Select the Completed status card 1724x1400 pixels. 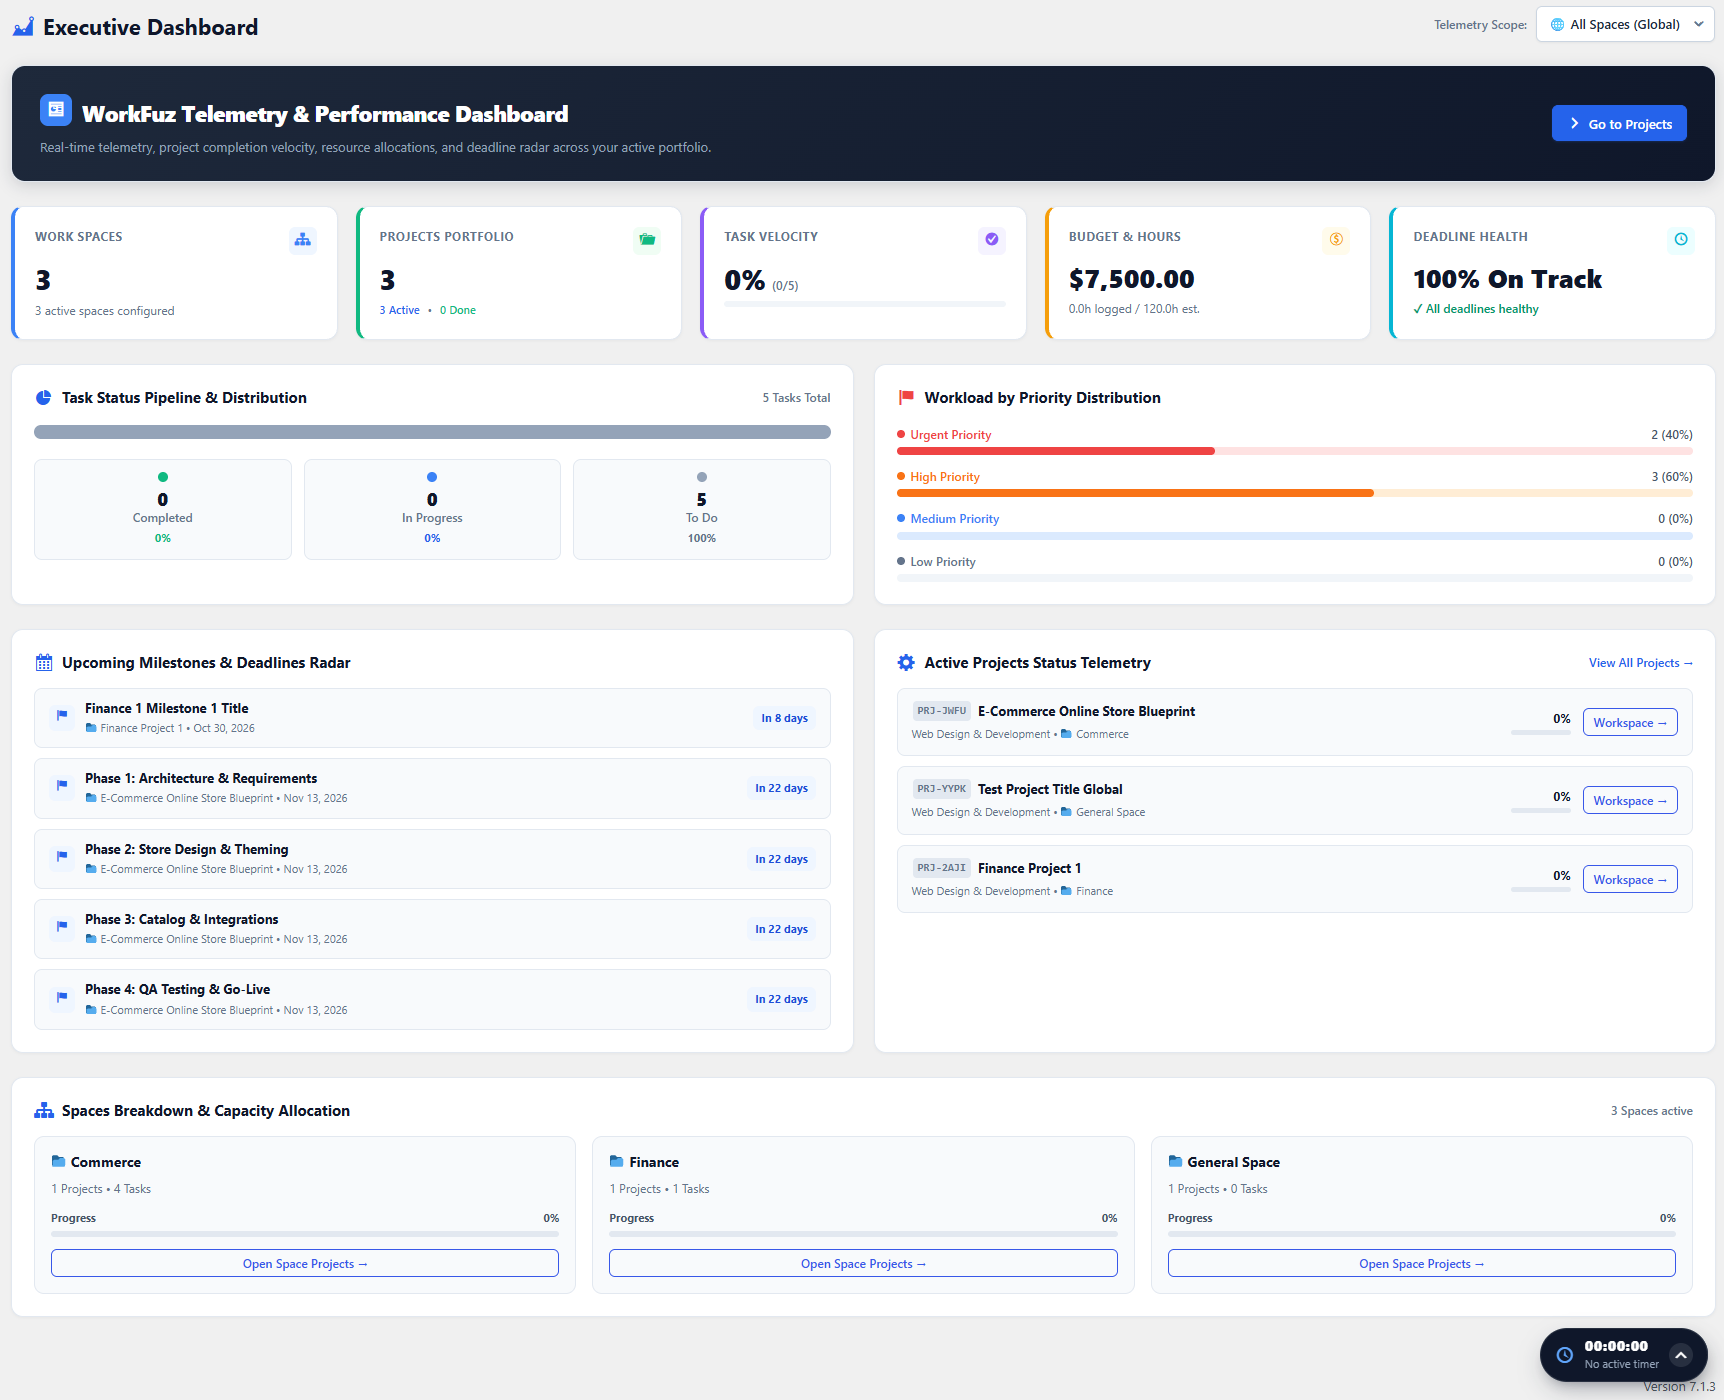pyautogui.click(x=163, y=509)
